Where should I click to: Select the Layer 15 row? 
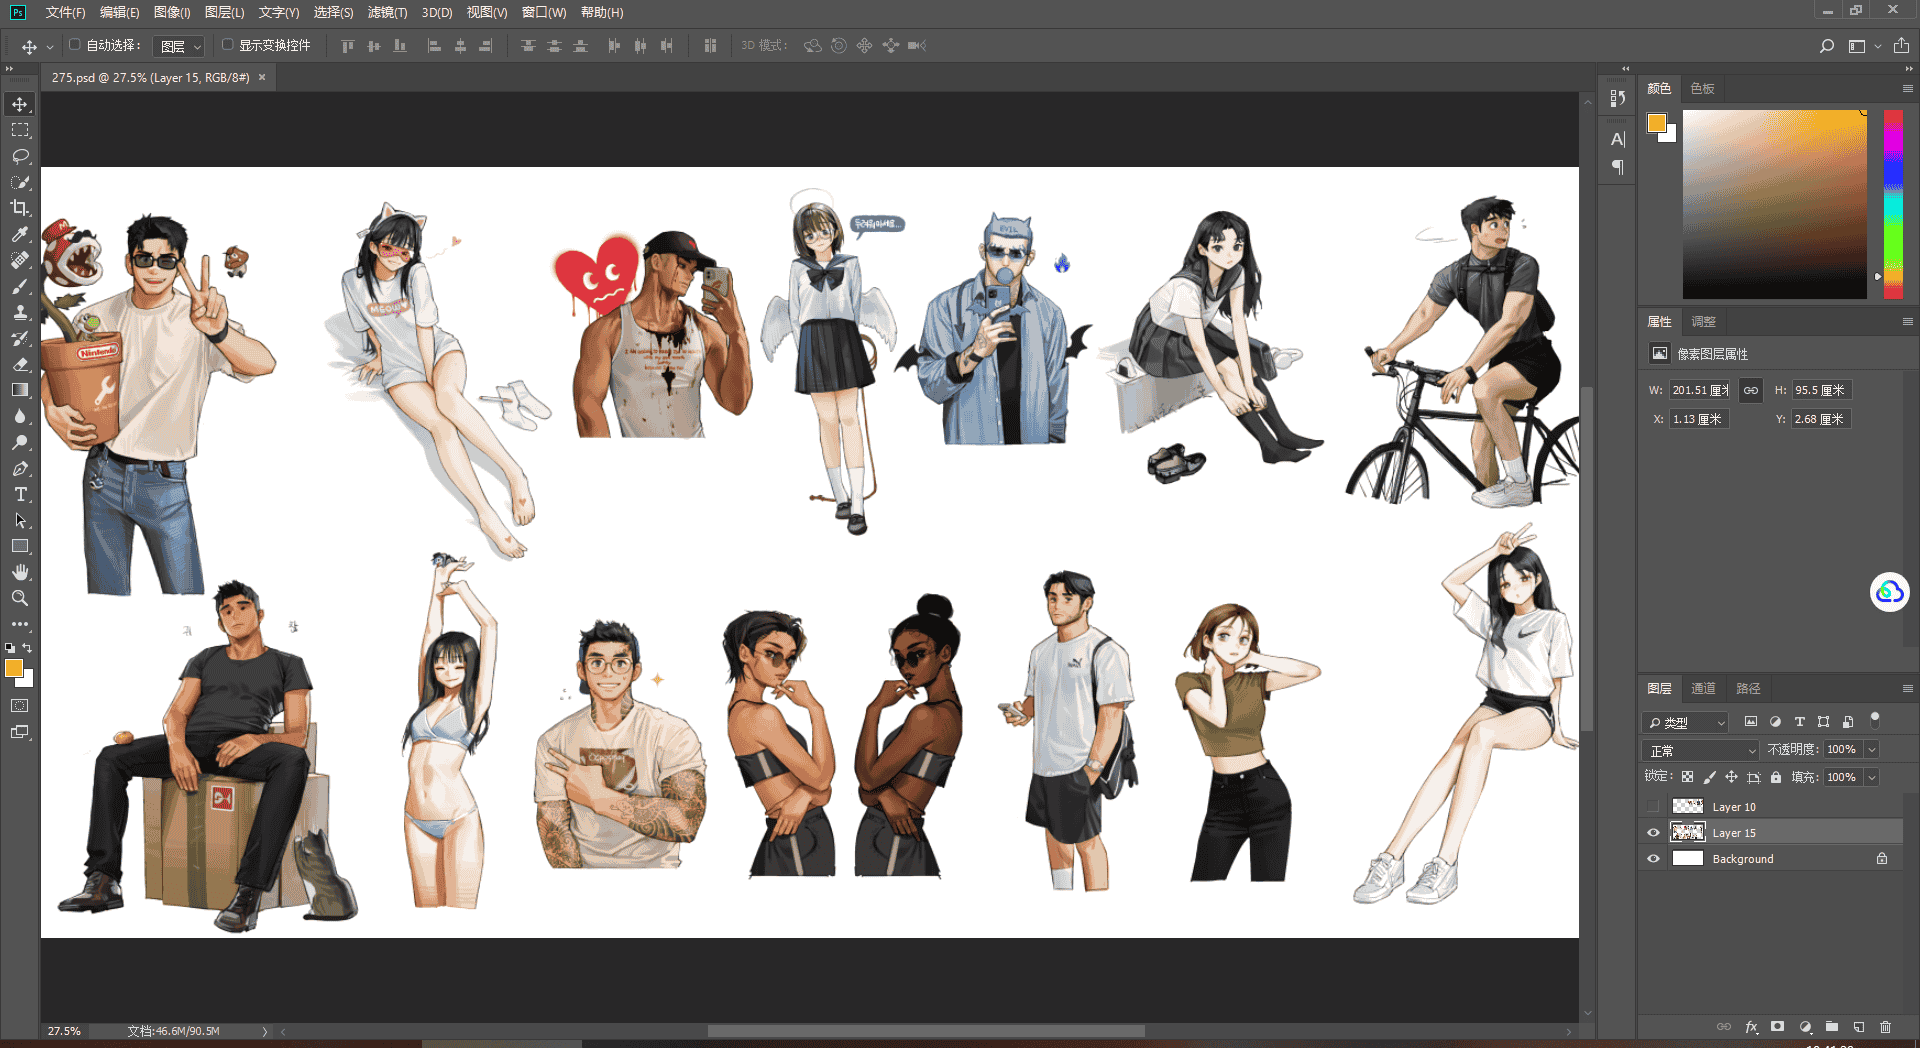coord(1771,833)
